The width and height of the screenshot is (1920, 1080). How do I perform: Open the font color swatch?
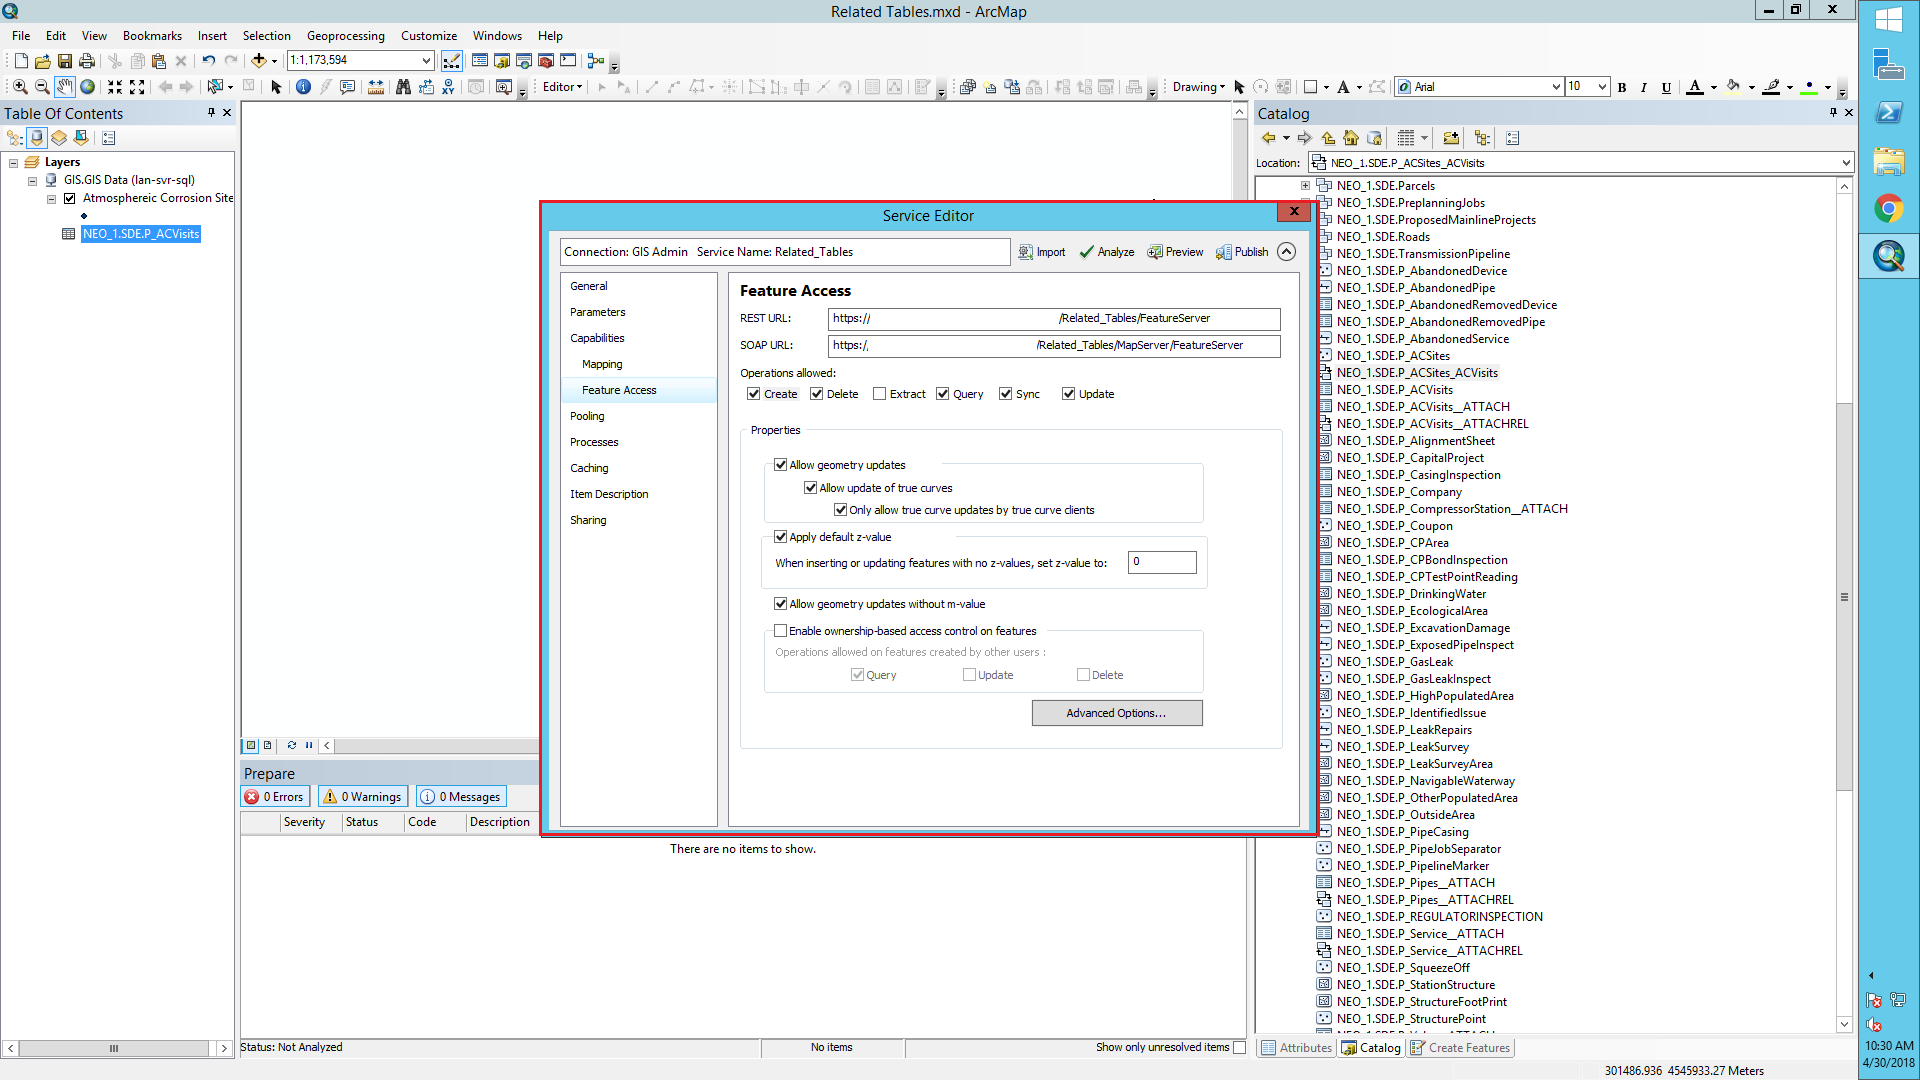pyautogui.click(x=1695, y=87)
